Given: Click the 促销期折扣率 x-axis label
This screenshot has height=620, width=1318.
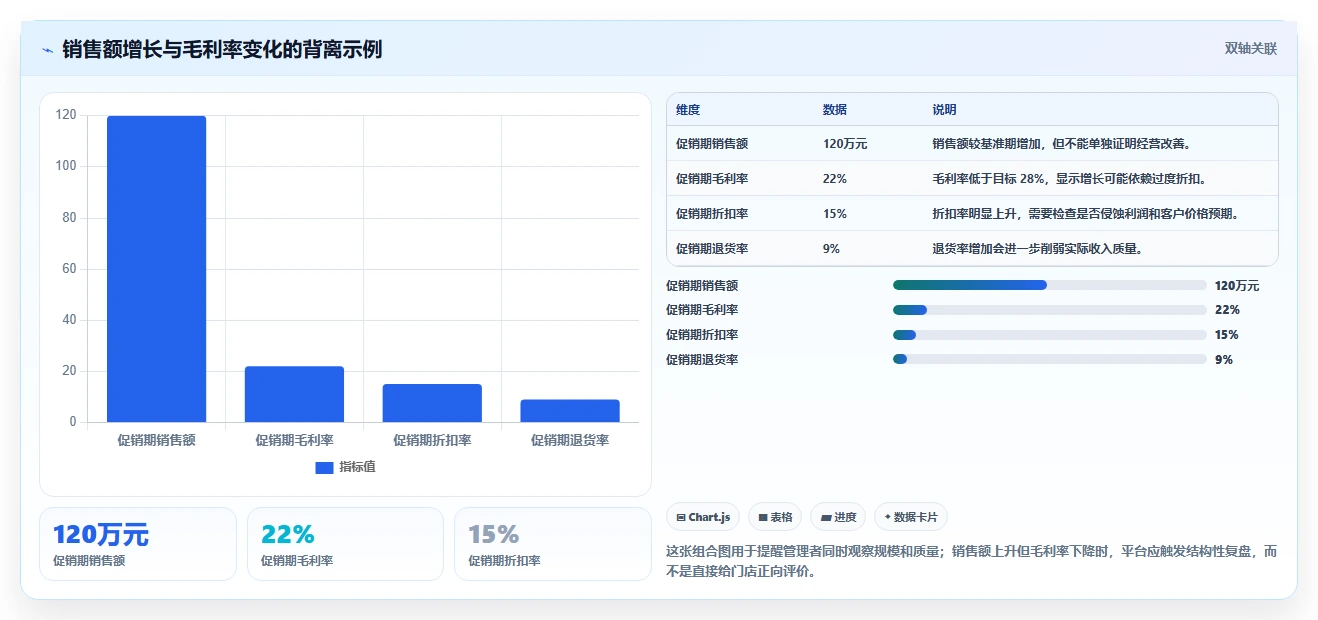Looking at the screenshot, I should [x=432, y=440].
